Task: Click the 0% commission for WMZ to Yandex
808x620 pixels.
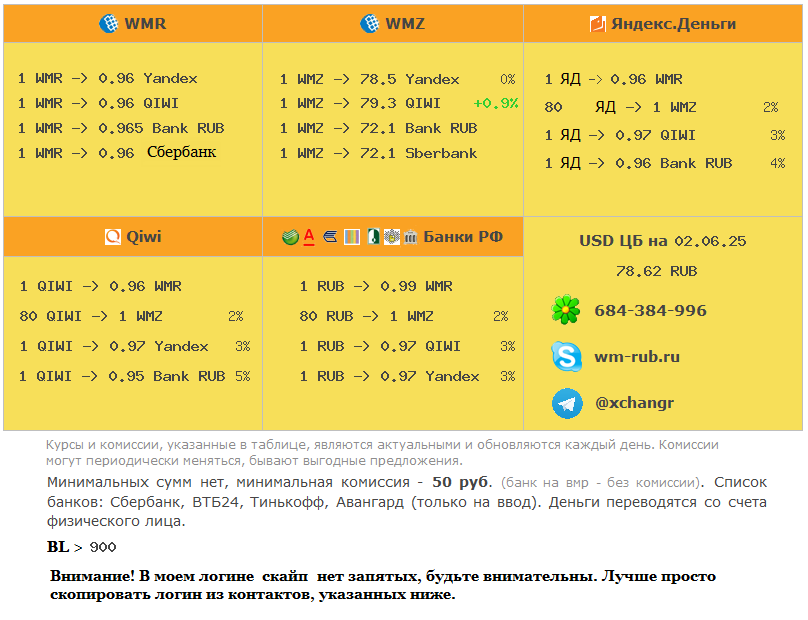Action: pos(508,79)
